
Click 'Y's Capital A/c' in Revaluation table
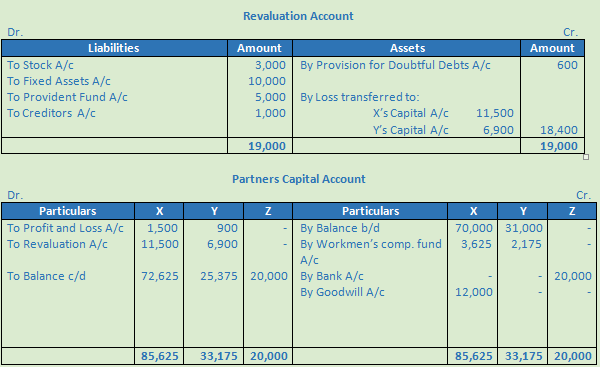411,130
